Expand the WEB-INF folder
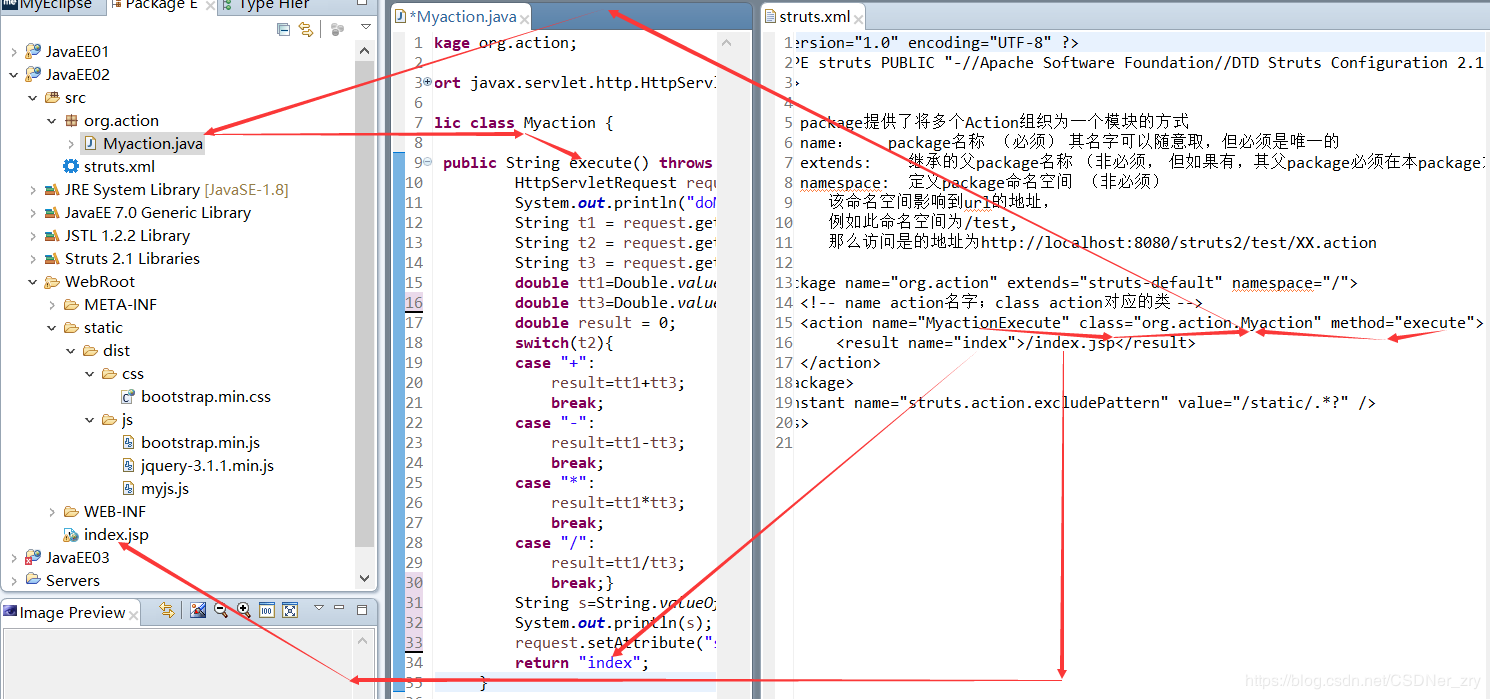 50,511
